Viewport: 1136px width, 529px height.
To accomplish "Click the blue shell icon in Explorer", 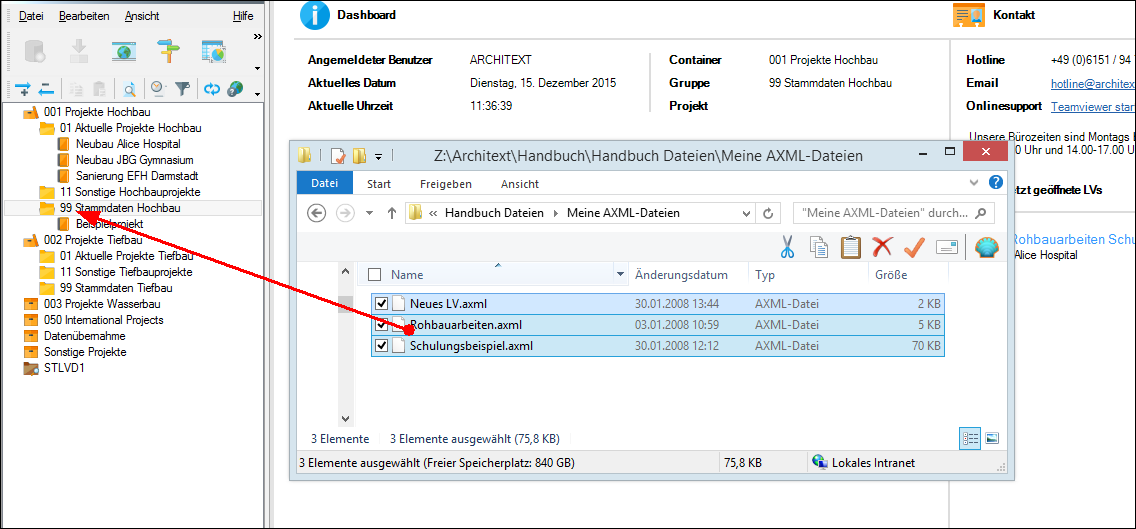I will click(x=987, y=247).
